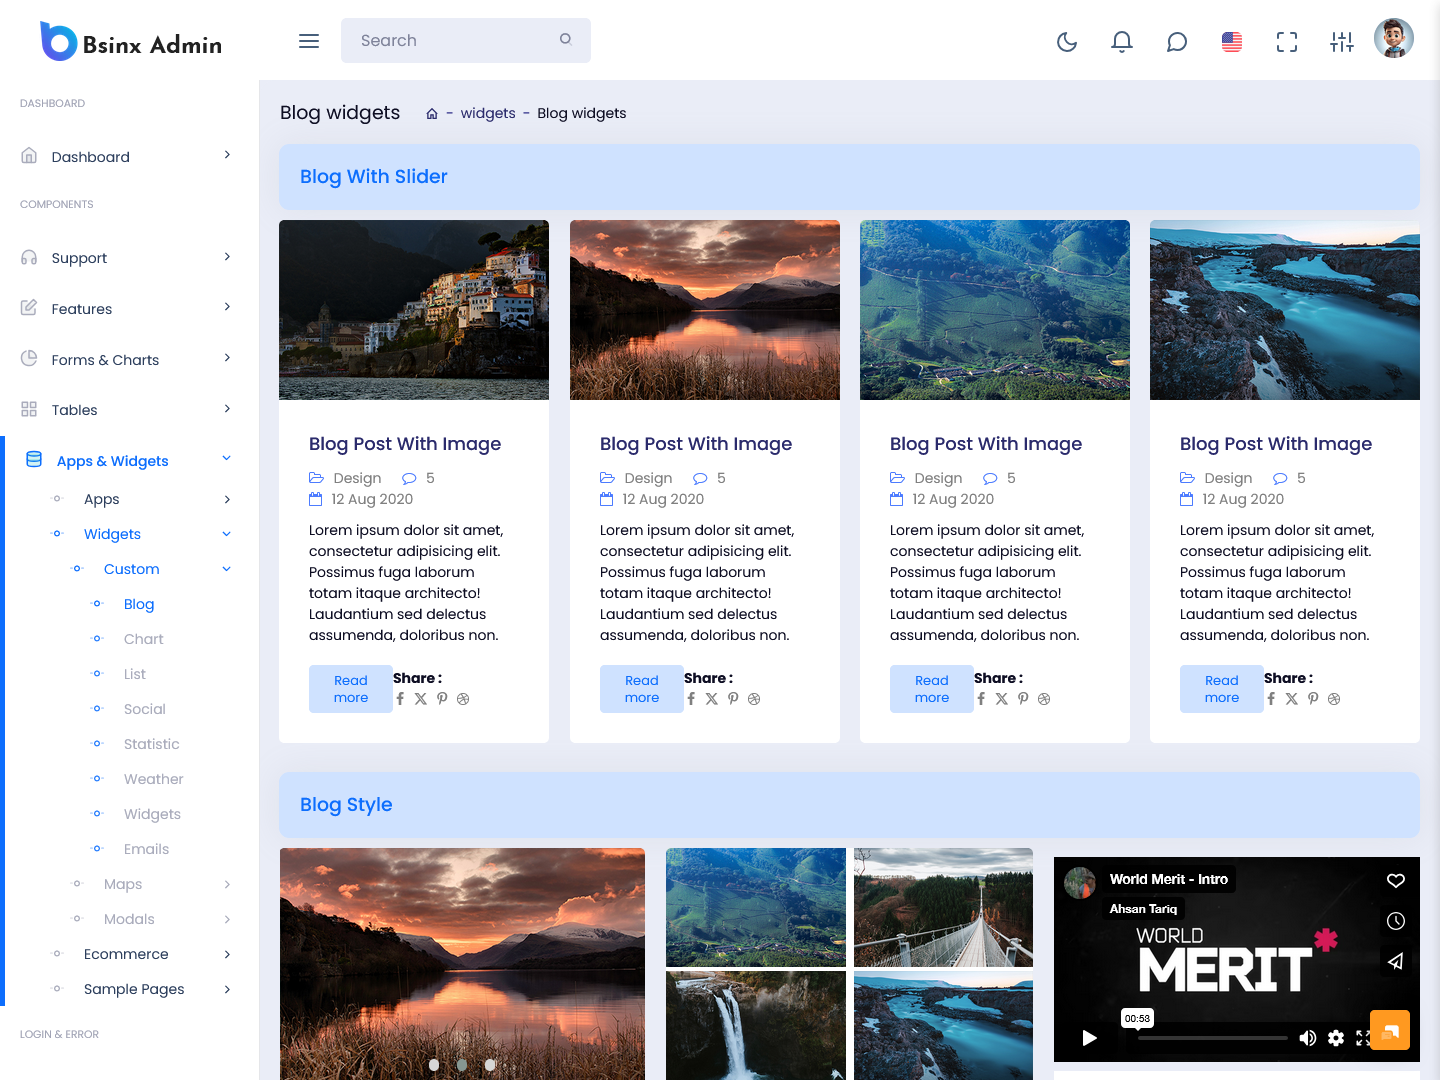
Task: Share the second blog post on Pinterest
Action: click(x=733, y=699)
